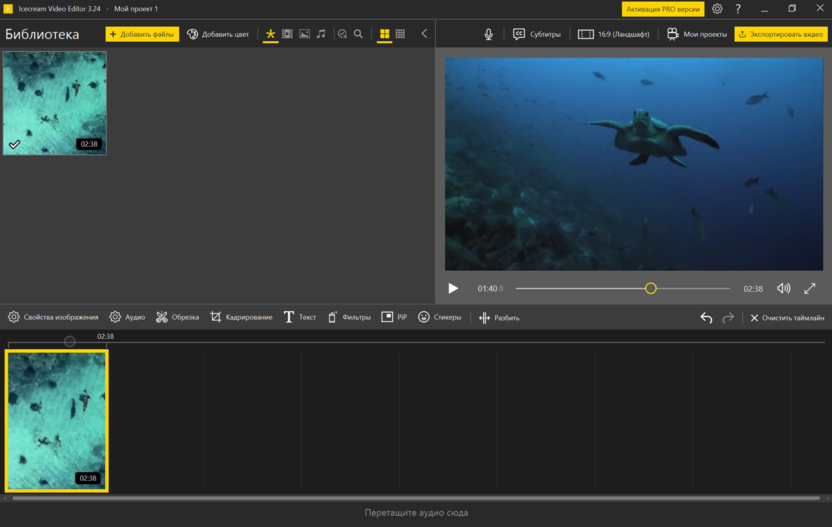Screen dimensions: 832x527
Task: Open the Стикеры stickers tool
Action: pos(439,317)
